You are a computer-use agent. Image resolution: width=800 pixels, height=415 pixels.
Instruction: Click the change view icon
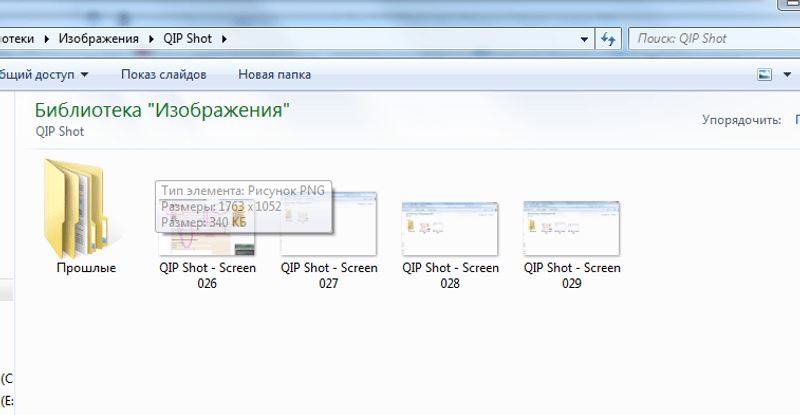[764, 75]
